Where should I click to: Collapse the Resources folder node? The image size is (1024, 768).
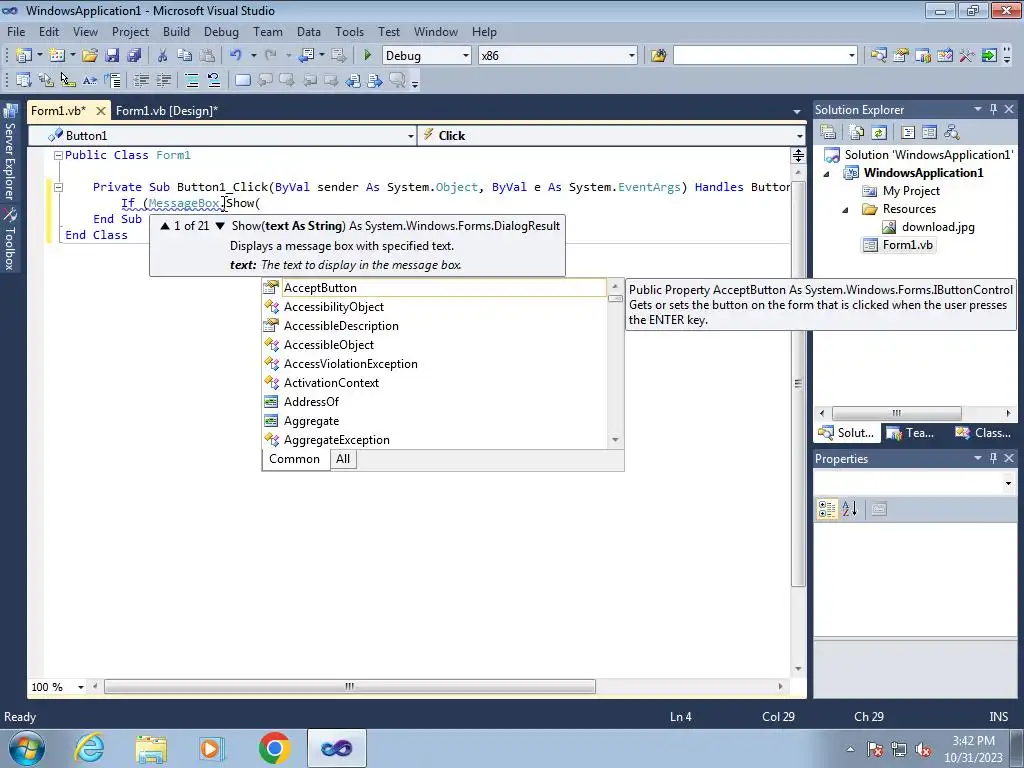(x=846, y=210)
